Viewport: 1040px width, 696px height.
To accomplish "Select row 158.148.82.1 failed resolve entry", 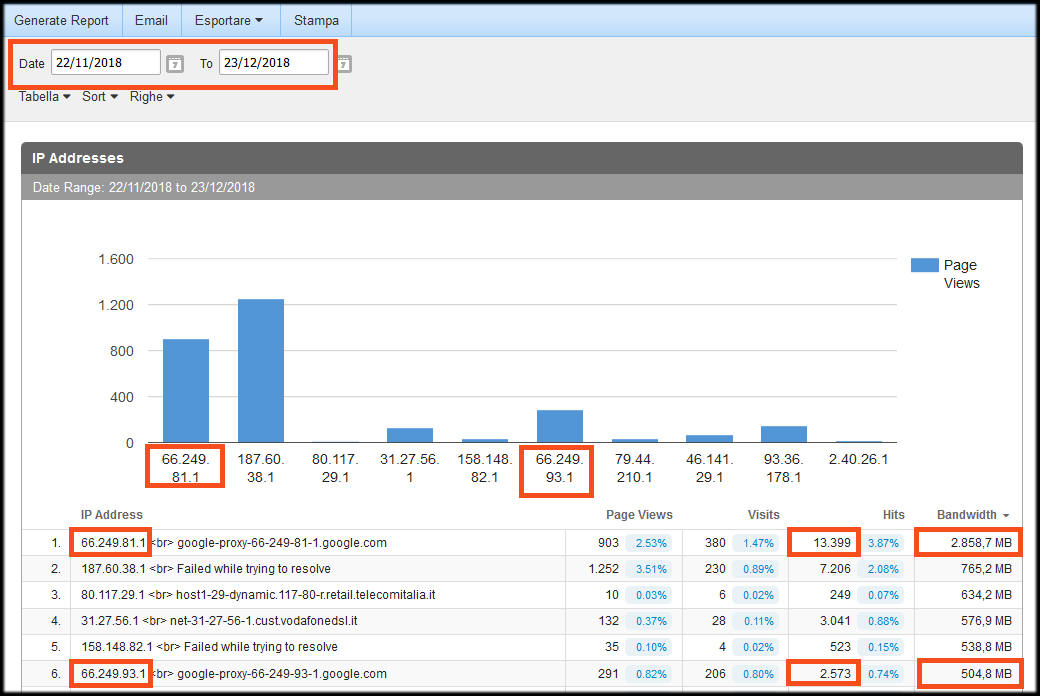I will pyautogui.click(x=521, y=647).
